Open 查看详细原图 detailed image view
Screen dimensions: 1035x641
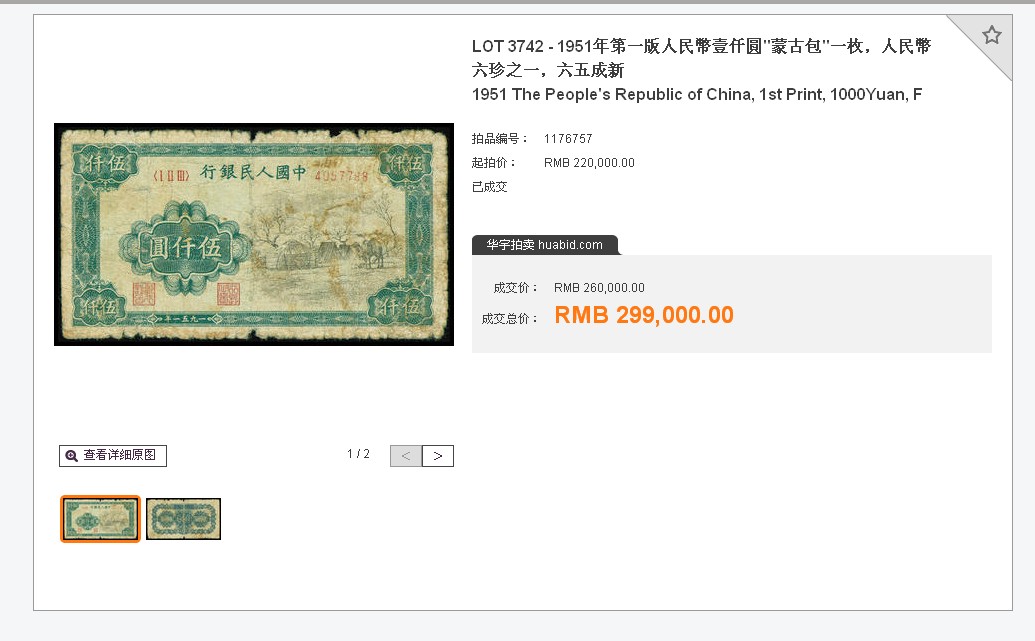point(113,455)
